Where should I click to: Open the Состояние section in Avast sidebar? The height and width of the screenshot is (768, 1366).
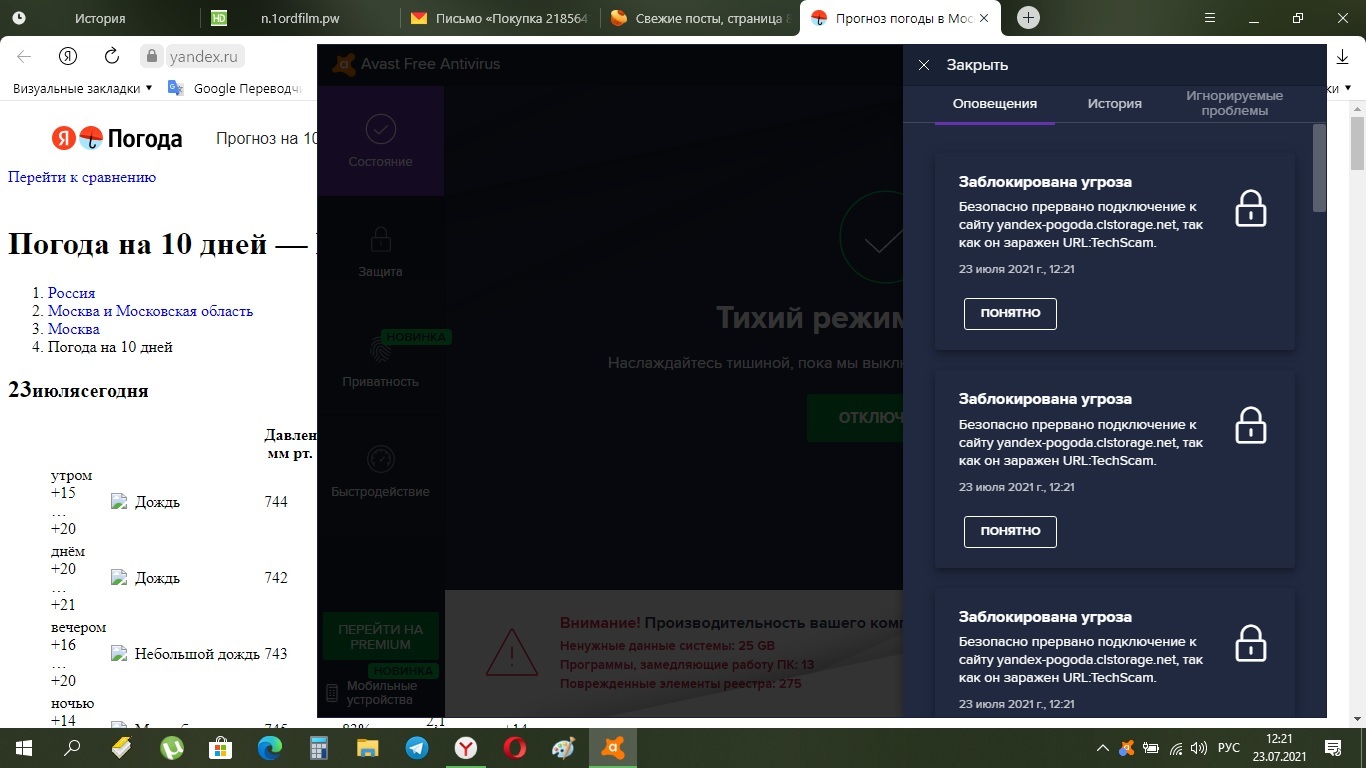(380, 140)
